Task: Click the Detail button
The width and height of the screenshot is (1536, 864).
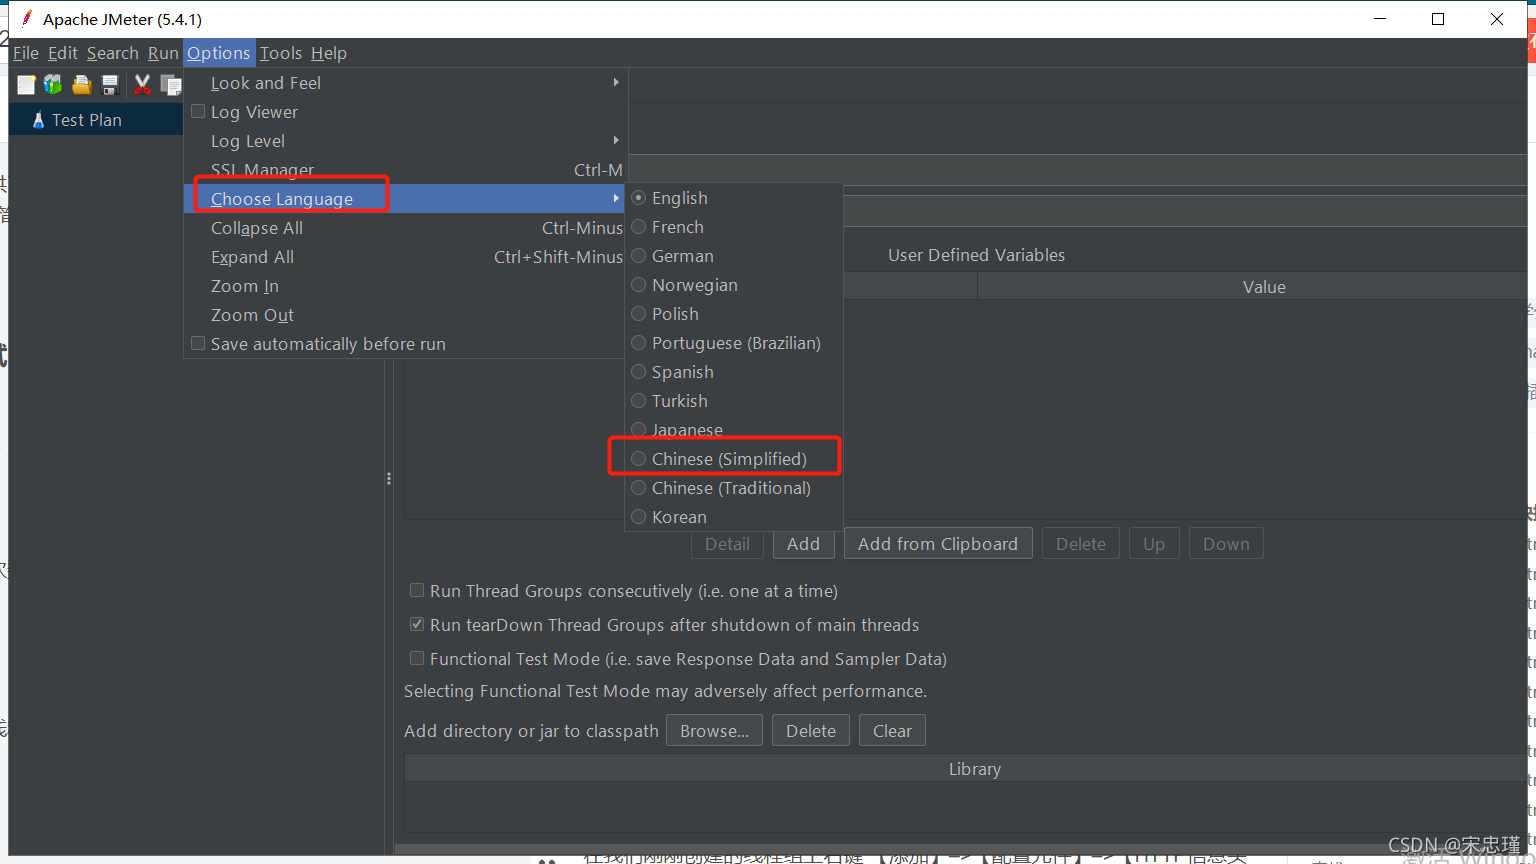Action: pyautogui.click(x=727, y=544)
